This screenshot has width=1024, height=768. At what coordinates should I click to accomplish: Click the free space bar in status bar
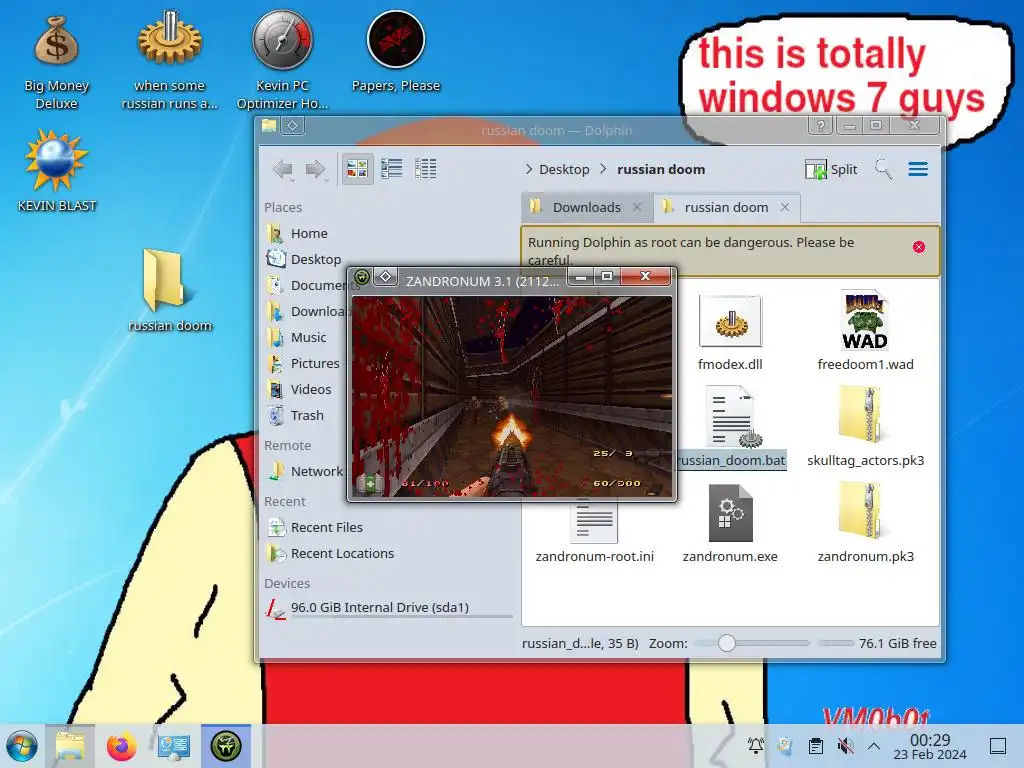(x=836, y=643)
